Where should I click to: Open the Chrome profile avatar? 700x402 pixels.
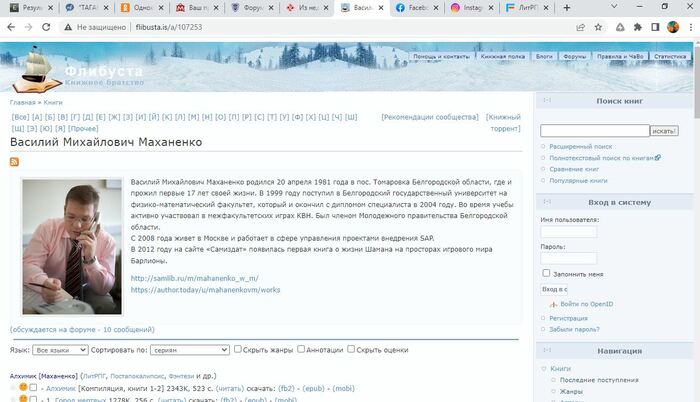coord(673,27)
